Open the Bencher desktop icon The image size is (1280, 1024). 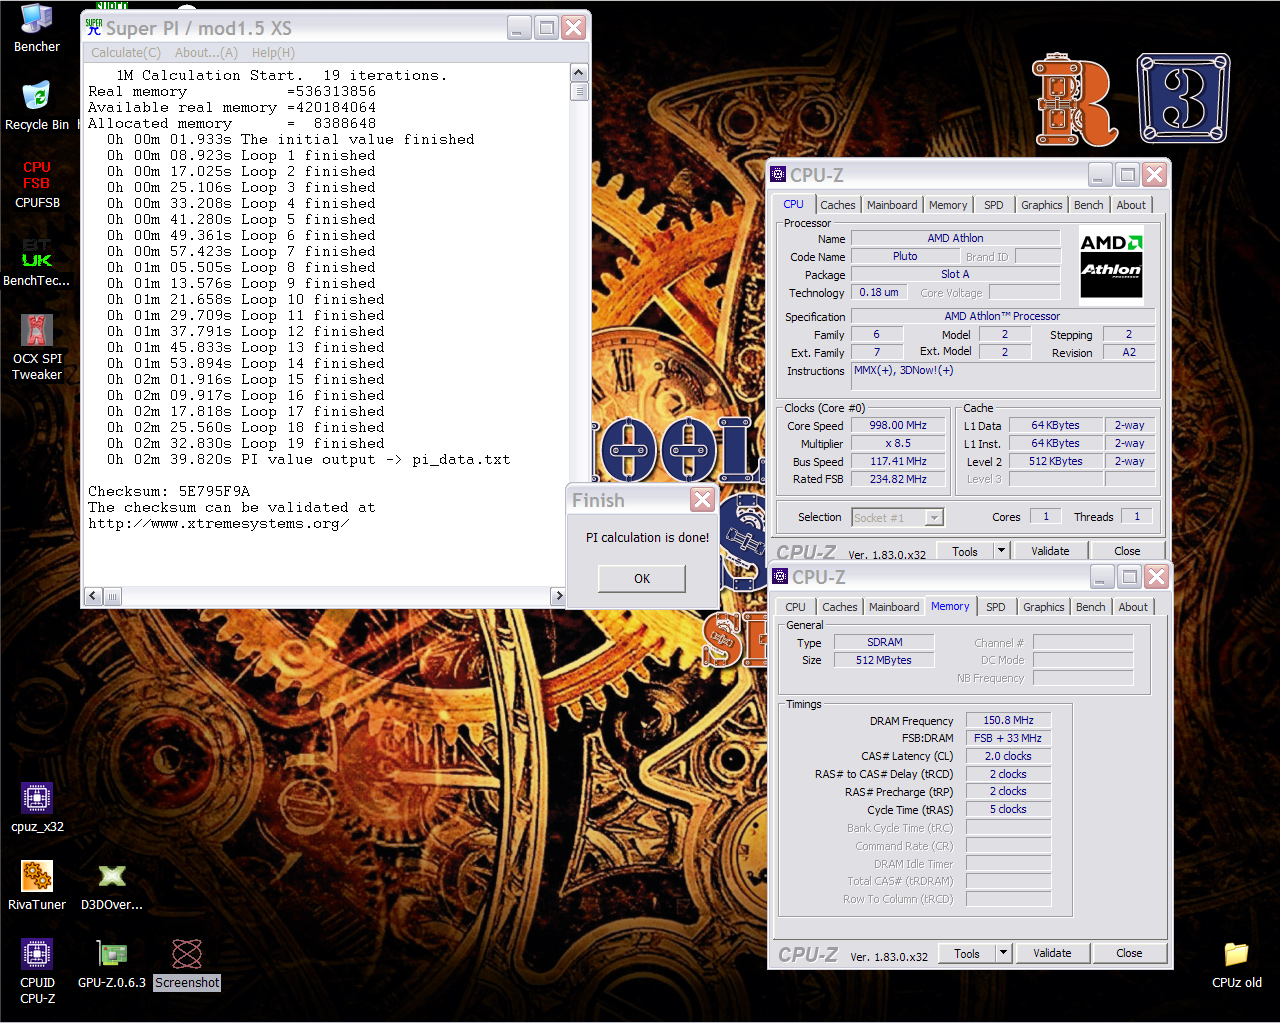pyautogui.click(x=37, y=28)
